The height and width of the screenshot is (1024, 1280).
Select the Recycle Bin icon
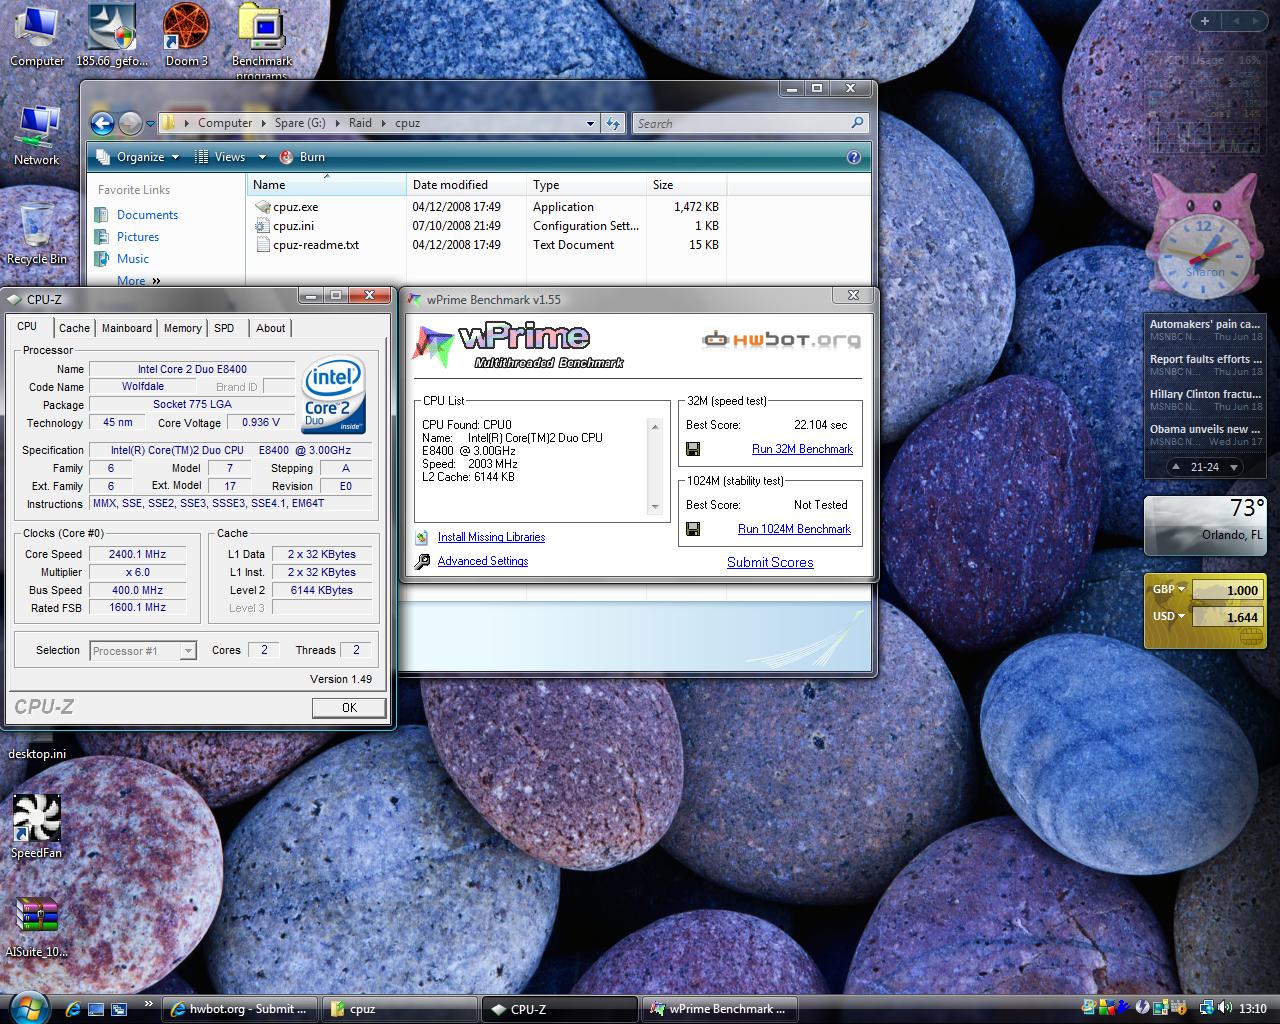click(x=37, y=233)
